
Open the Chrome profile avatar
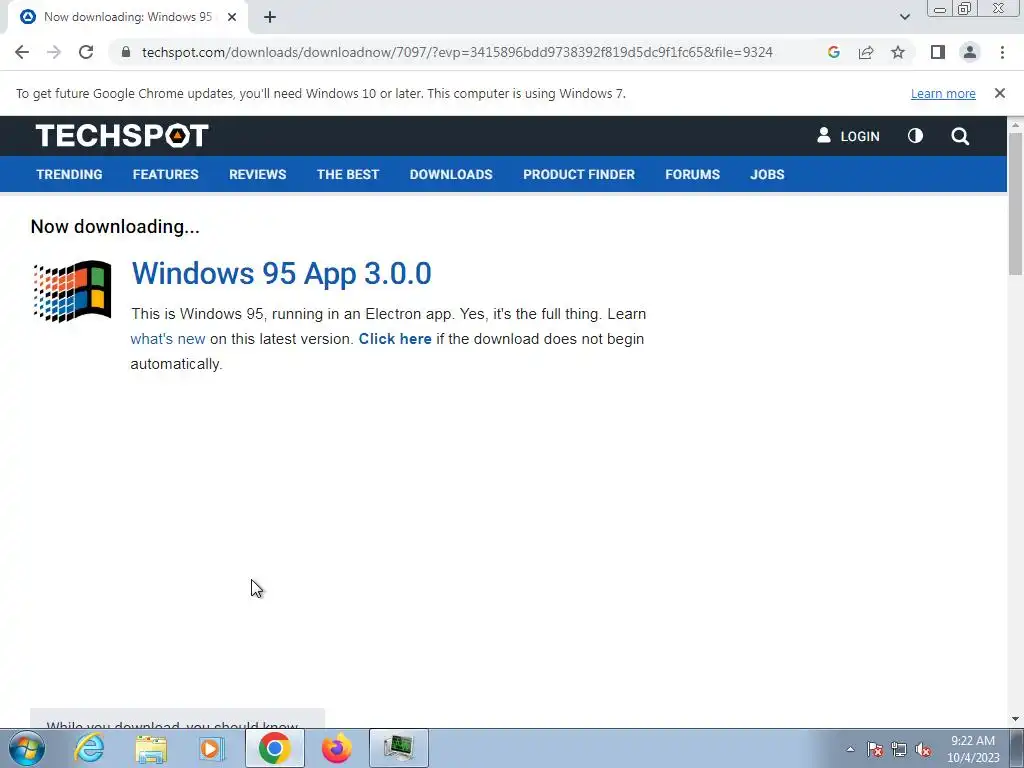pyautogui.click(x=970, y=52)
